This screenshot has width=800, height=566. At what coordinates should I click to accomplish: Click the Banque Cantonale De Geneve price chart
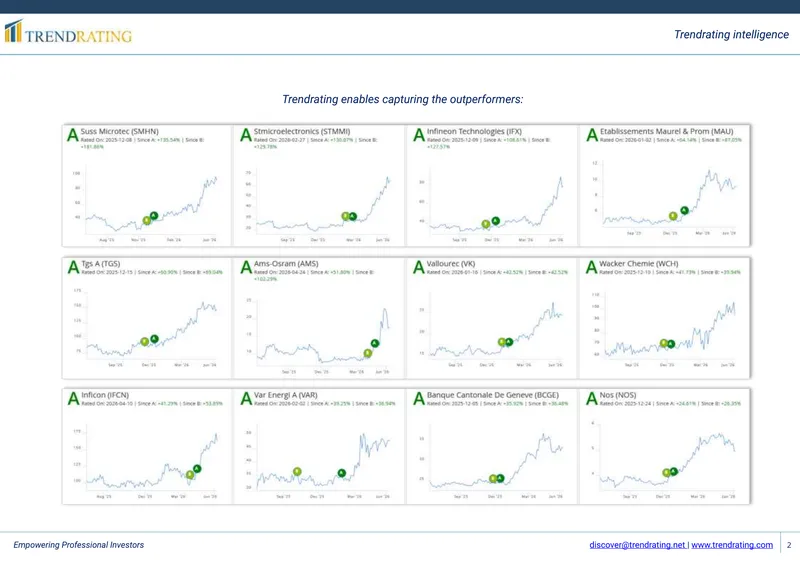493,461
